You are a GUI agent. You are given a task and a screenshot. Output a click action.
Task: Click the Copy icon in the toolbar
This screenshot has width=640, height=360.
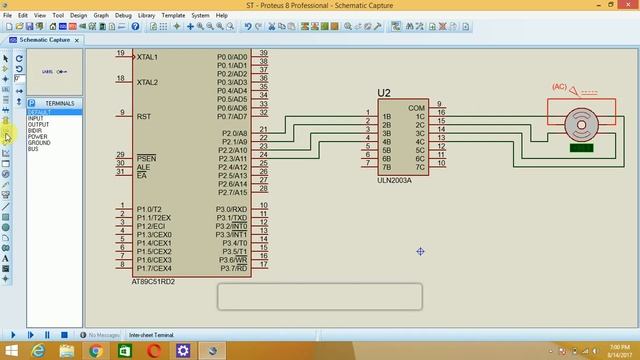(x=282, y=27)
